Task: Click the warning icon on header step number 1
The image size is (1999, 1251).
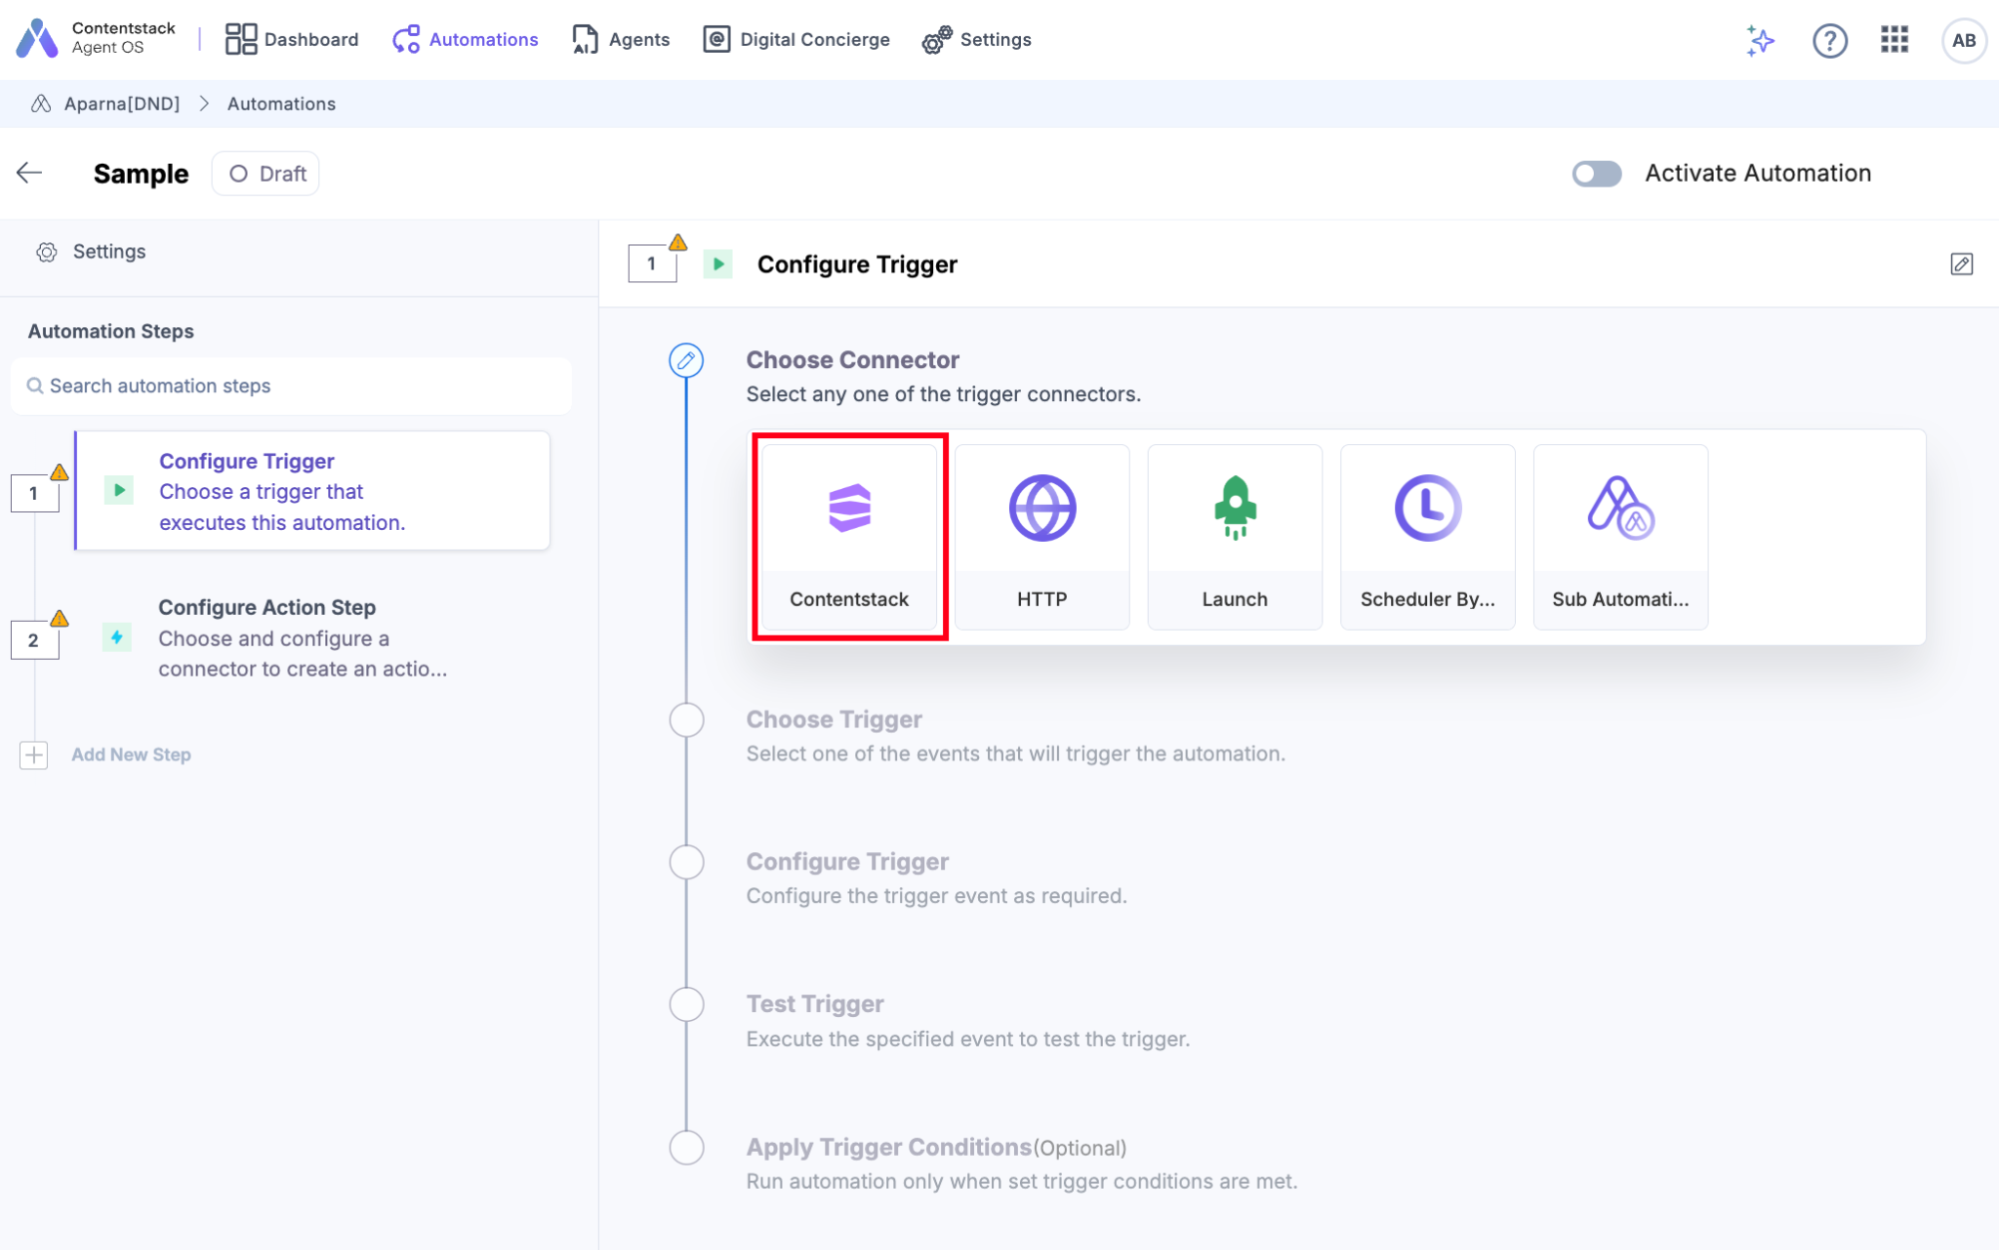Action: click(678, 242)
